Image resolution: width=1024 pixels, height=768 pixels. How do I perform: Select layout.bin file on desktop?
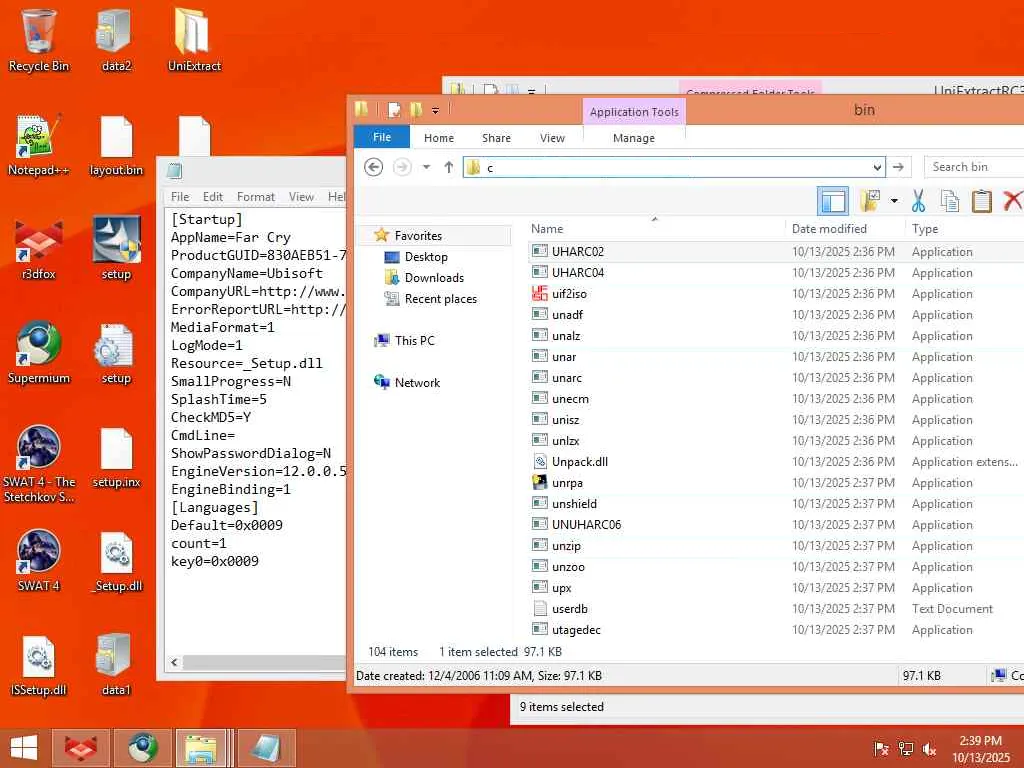point(116,145)
